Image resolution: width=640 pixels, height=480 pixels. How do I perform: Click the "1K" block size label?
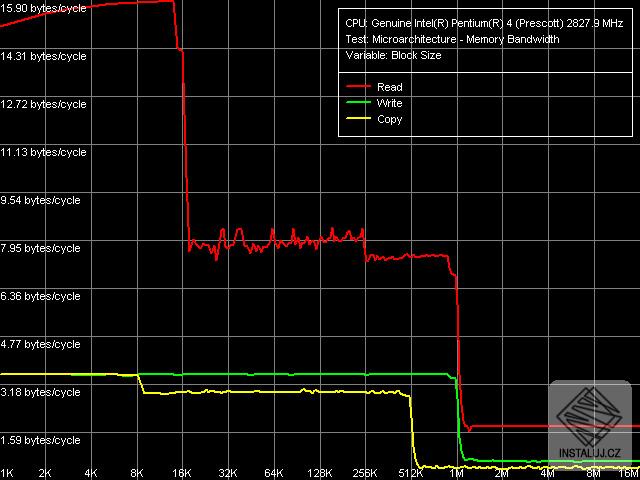[x=7, y=474]
